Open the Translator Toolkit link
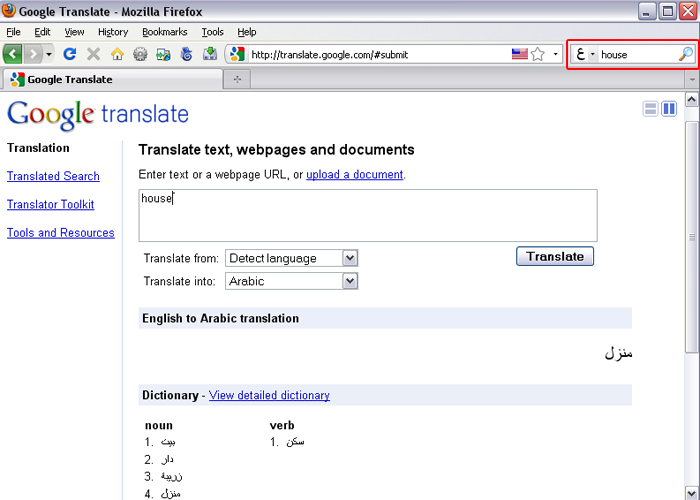This screenshot has height=500, width=700. tap(50, 204)
